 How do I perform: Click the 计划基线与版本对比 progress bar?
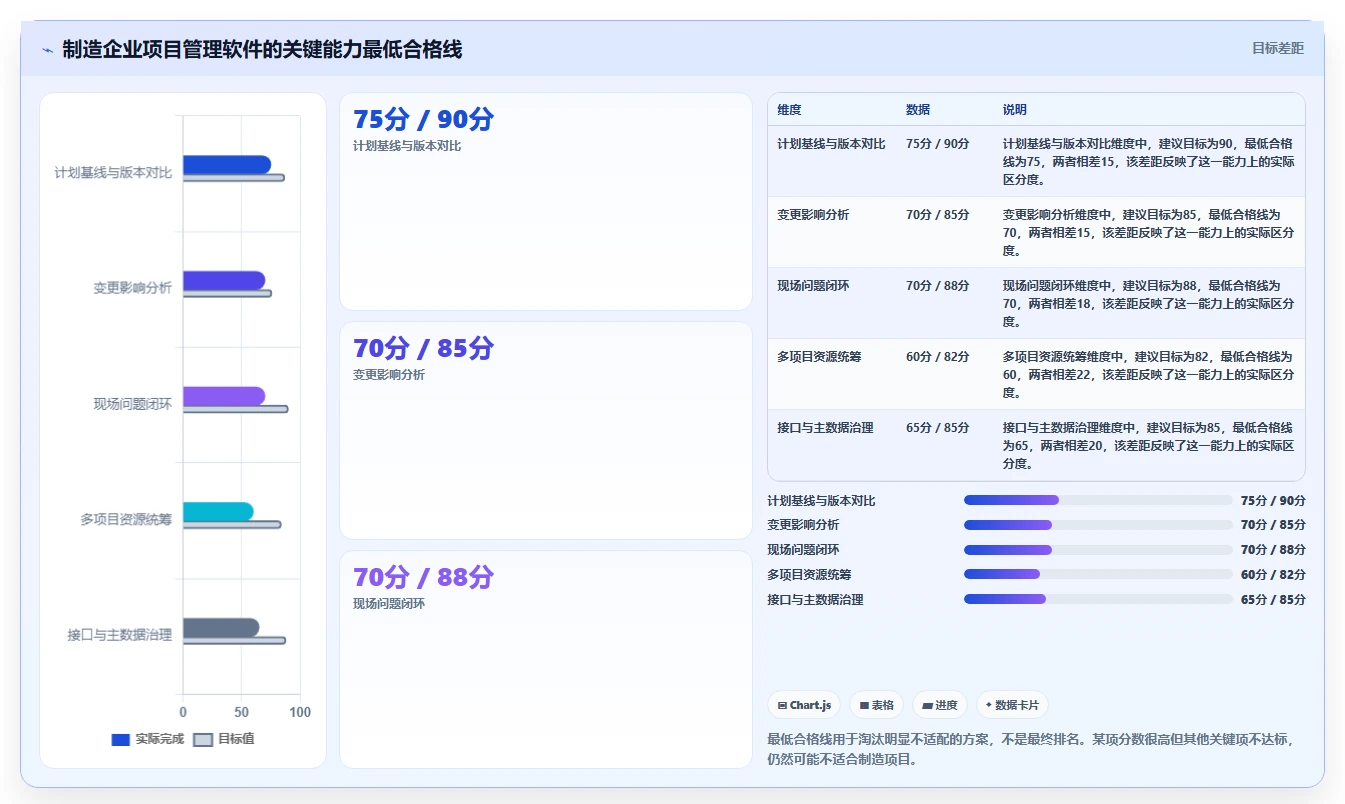1098,500
